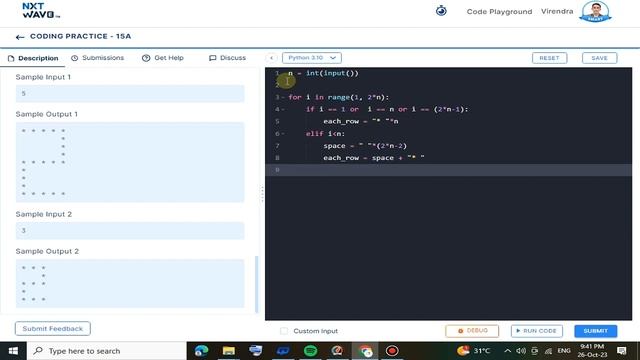The image size is (640, 360).
Task: Fold the elif block at line 6
Action: pos(282,133)
